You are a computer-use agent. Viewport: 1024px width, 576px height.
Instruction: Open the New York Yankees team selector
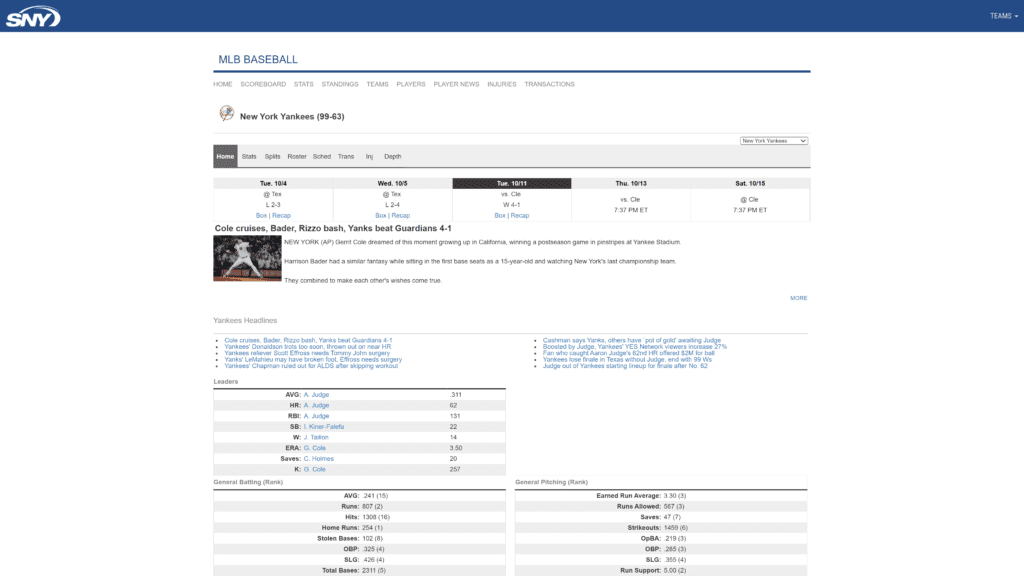tap(774, 140)
